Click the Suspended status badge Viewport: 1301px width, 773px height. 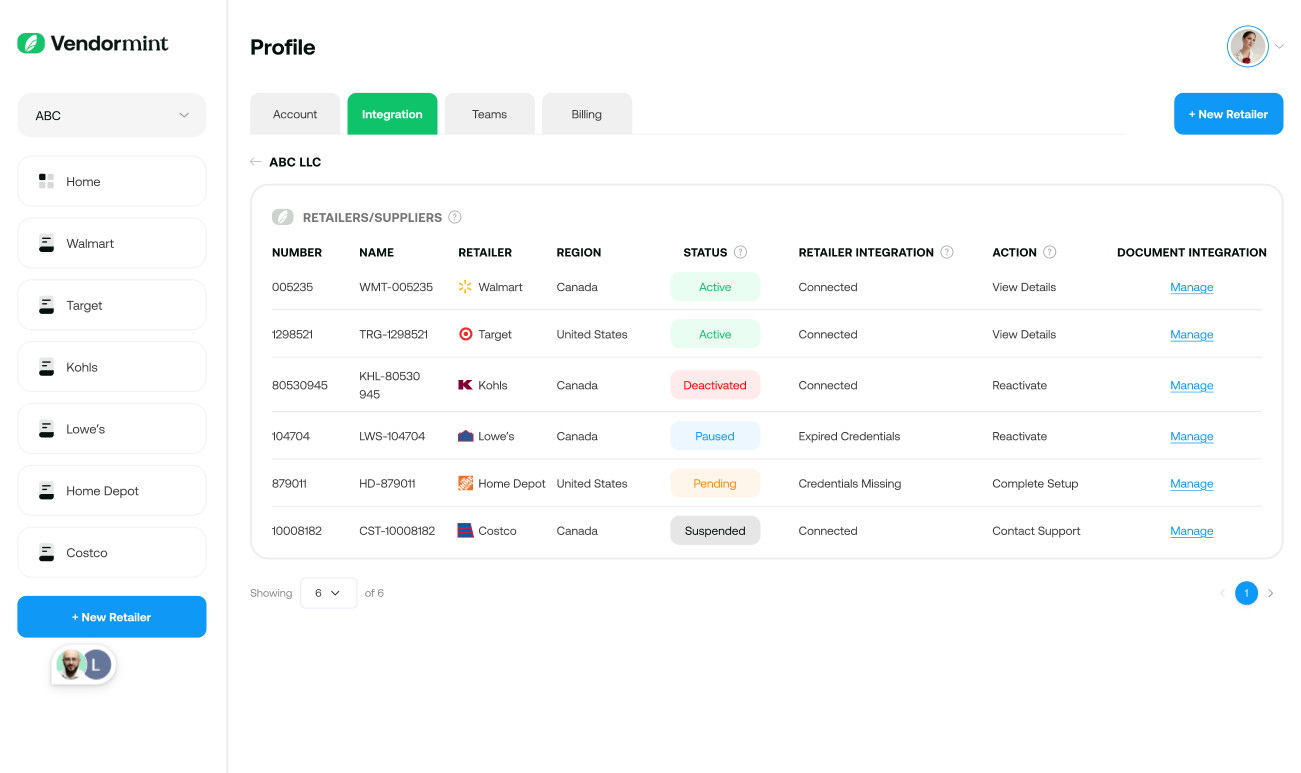(715, 531)
